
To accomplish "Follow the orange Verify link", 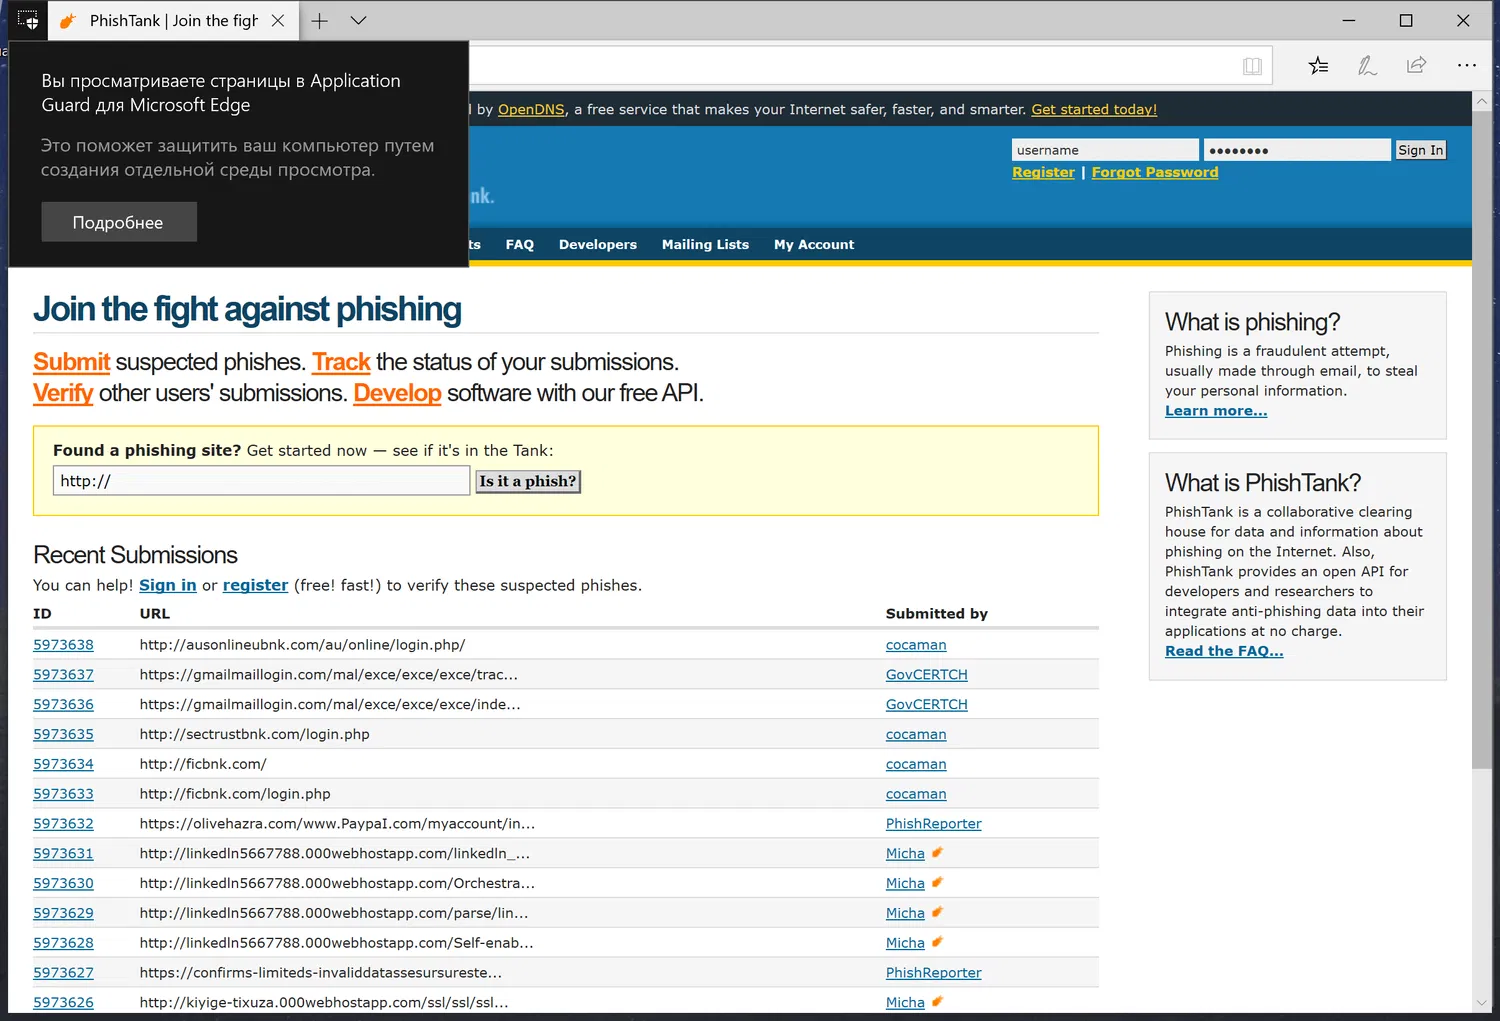I will click(x=63, y=393).
